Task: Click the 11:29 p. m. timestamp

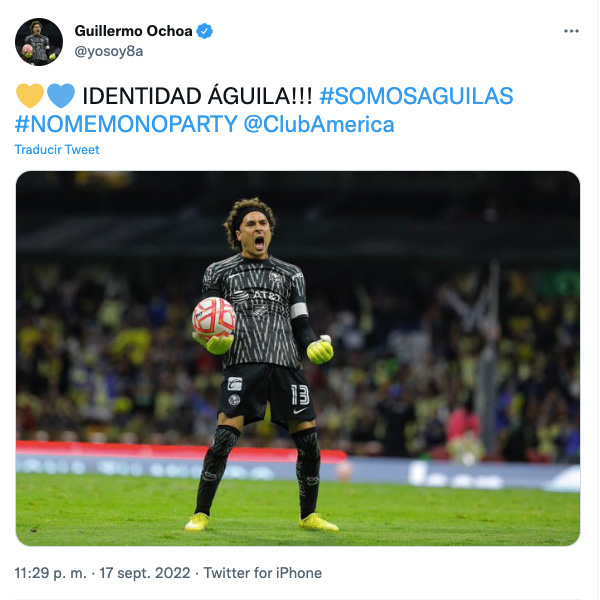Action: click(x=51, y=573)
